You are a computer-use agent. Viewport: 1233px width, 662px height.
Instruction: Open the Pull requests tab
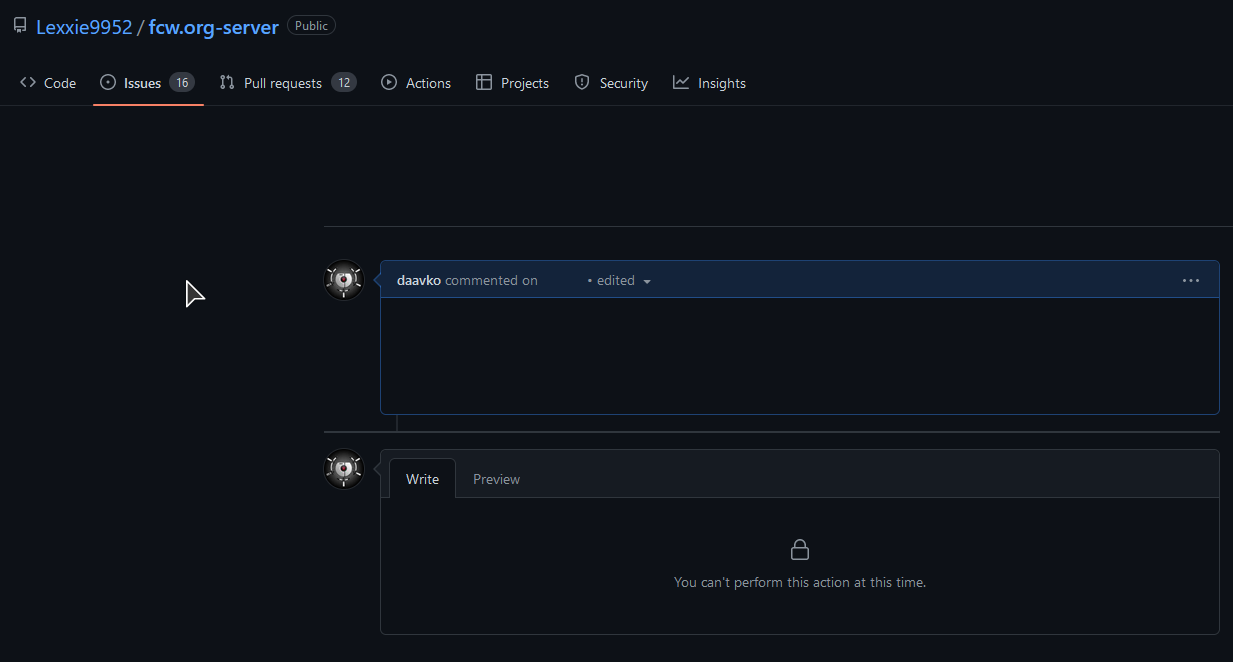(x=288, y=83)
